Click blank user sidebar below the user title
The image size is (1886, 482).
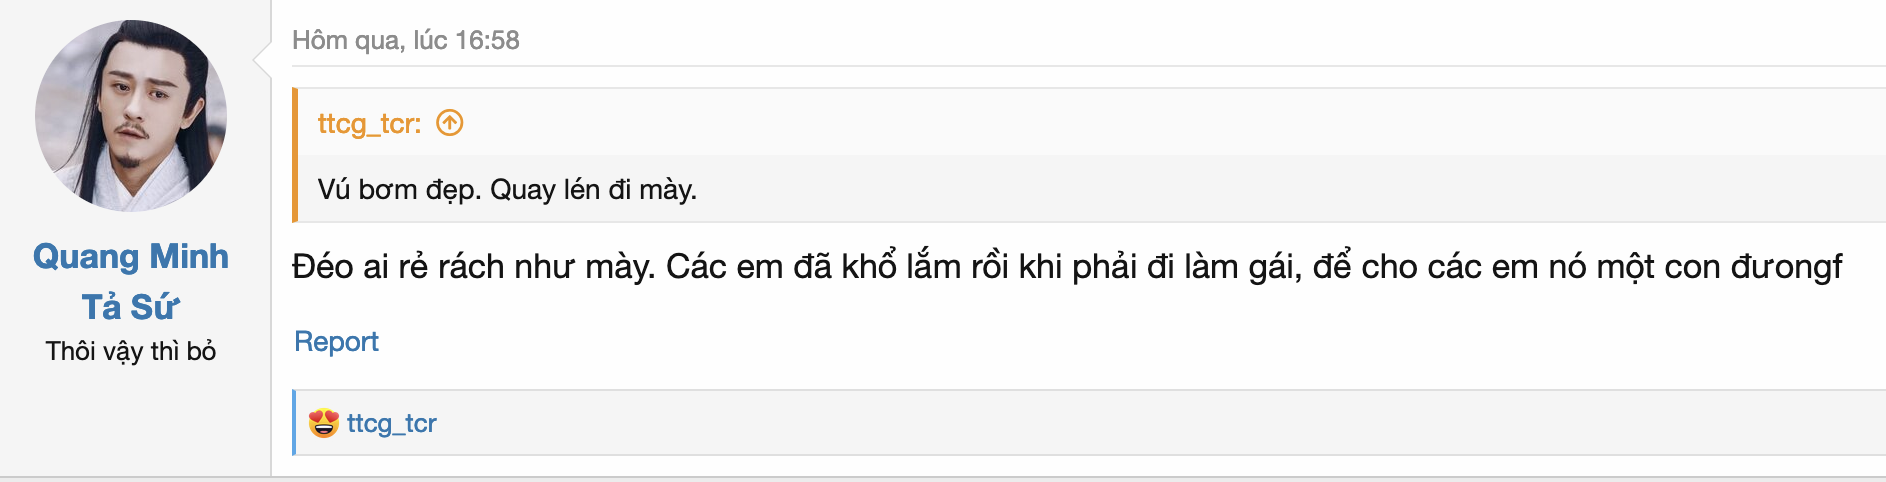click(x=131, y=420)
